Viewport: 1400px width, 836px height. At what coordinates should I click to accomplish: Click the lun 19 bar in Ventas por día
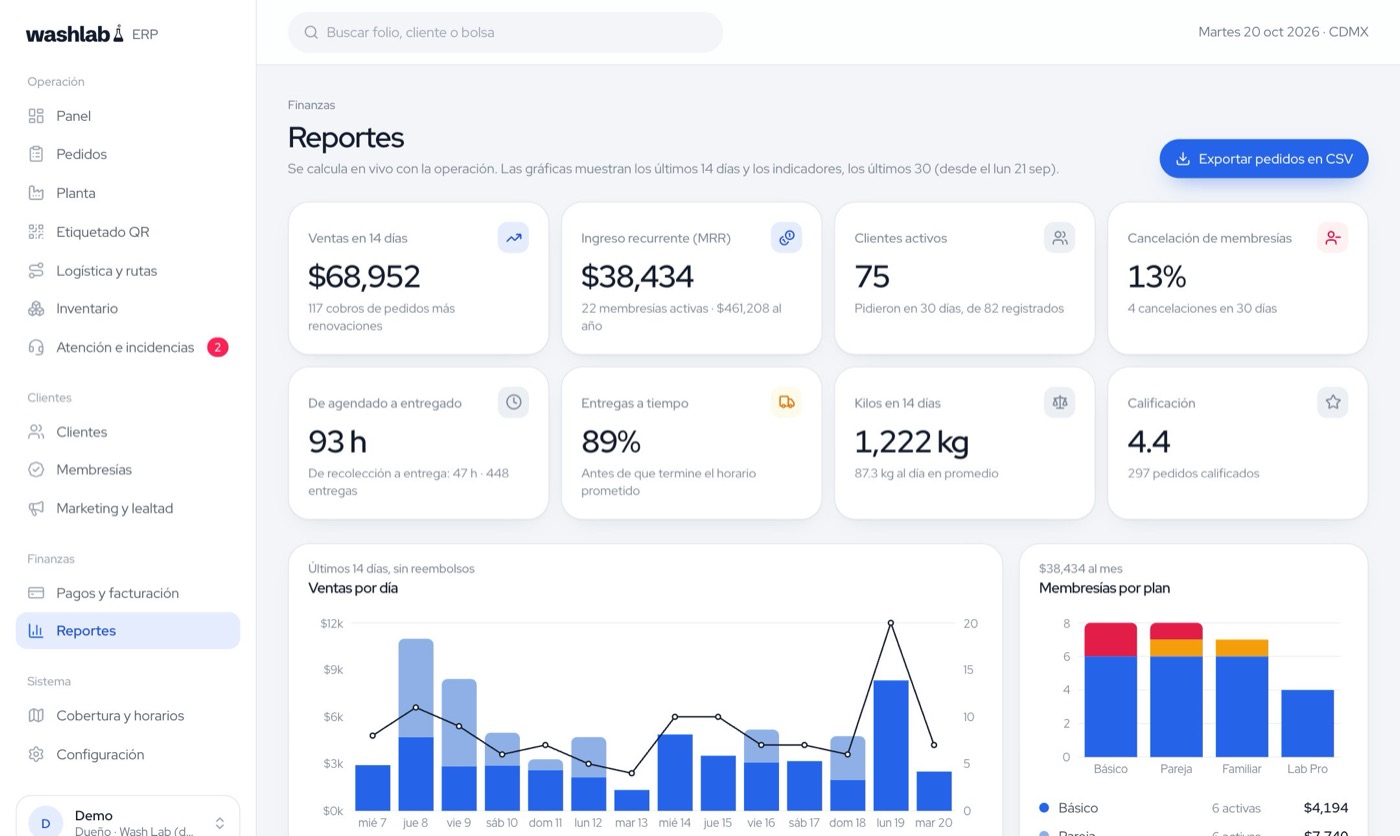(x=891, y=745)
